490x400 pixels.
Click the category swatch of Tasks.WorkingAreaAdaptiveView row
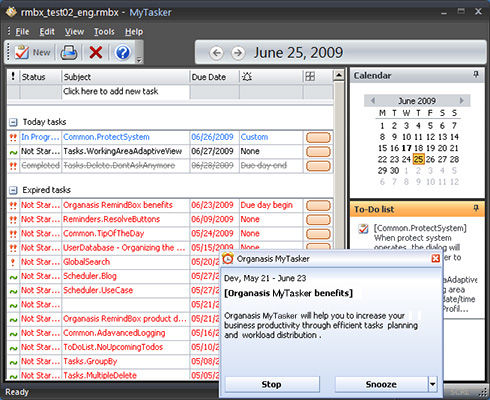pos(318,152)
